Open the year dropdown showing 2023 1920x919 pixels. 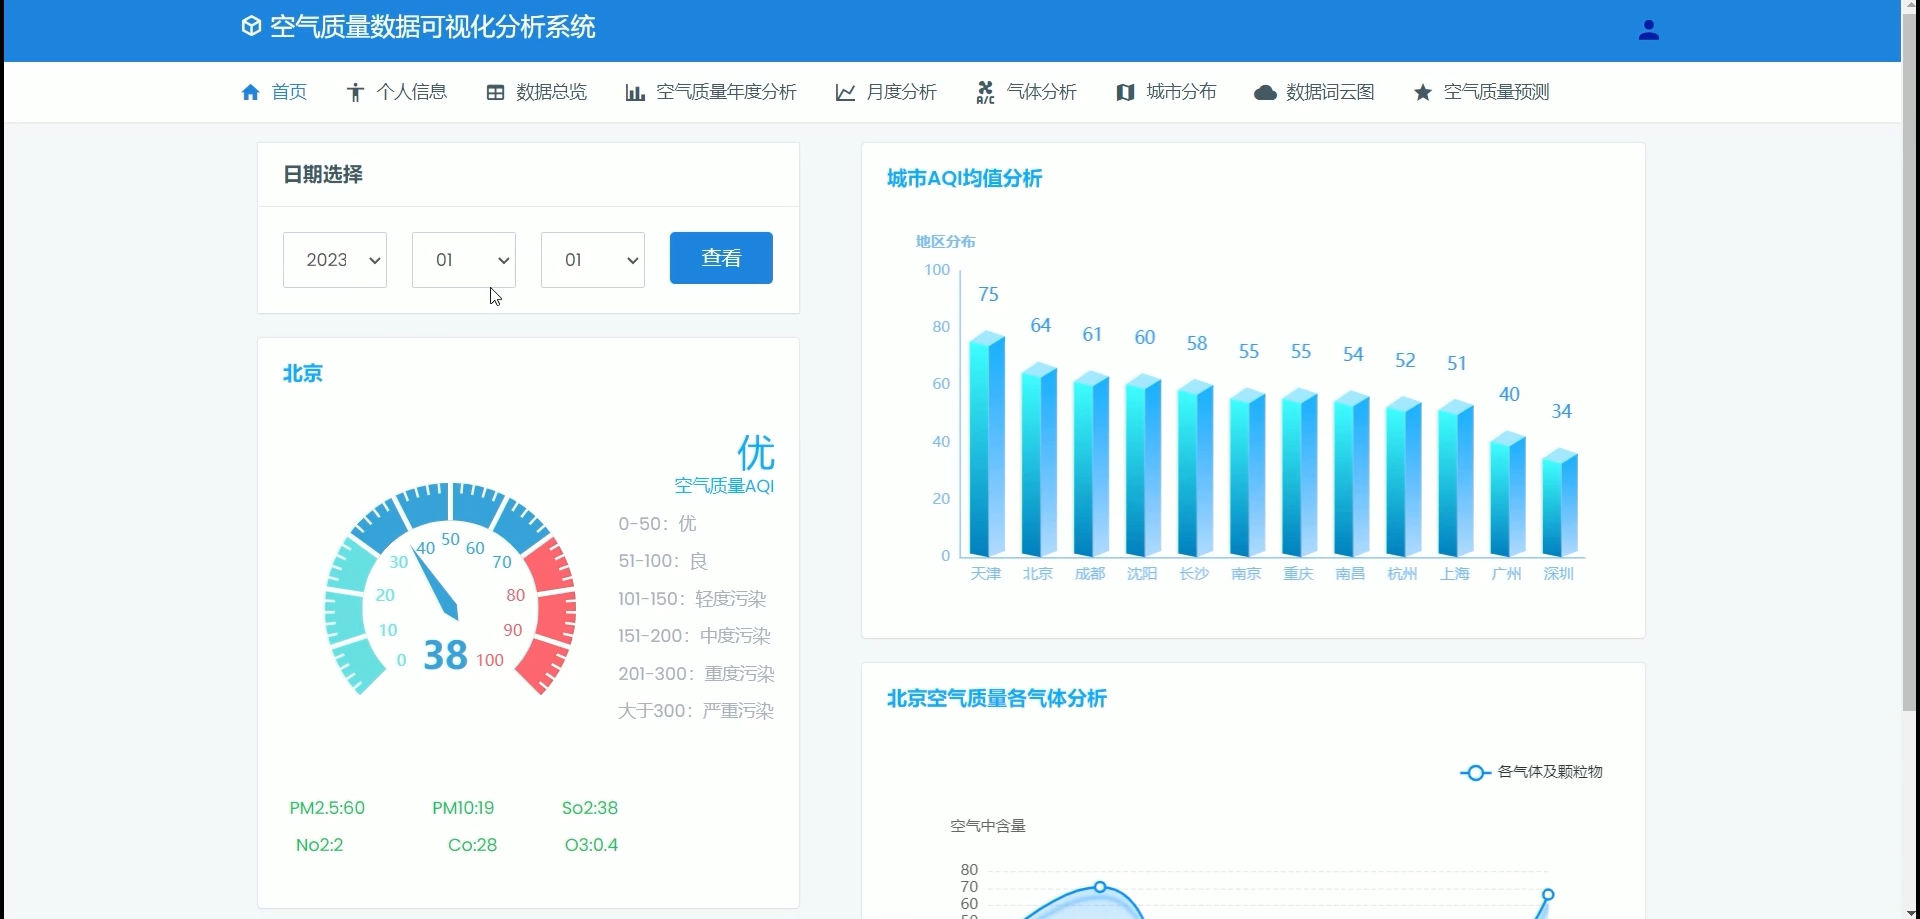click(334, 259)
